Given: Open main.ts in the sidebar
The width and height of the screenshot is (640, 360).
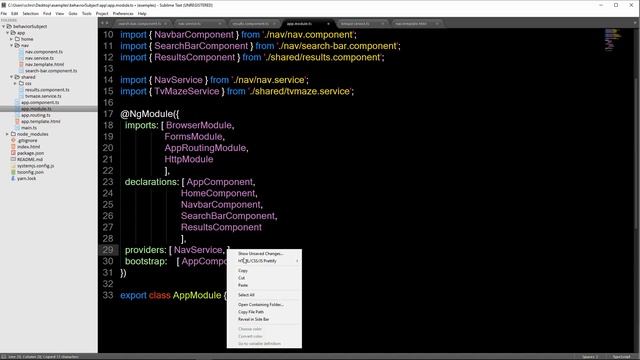Looking at the screenshot, I should [x=29, y=127].
